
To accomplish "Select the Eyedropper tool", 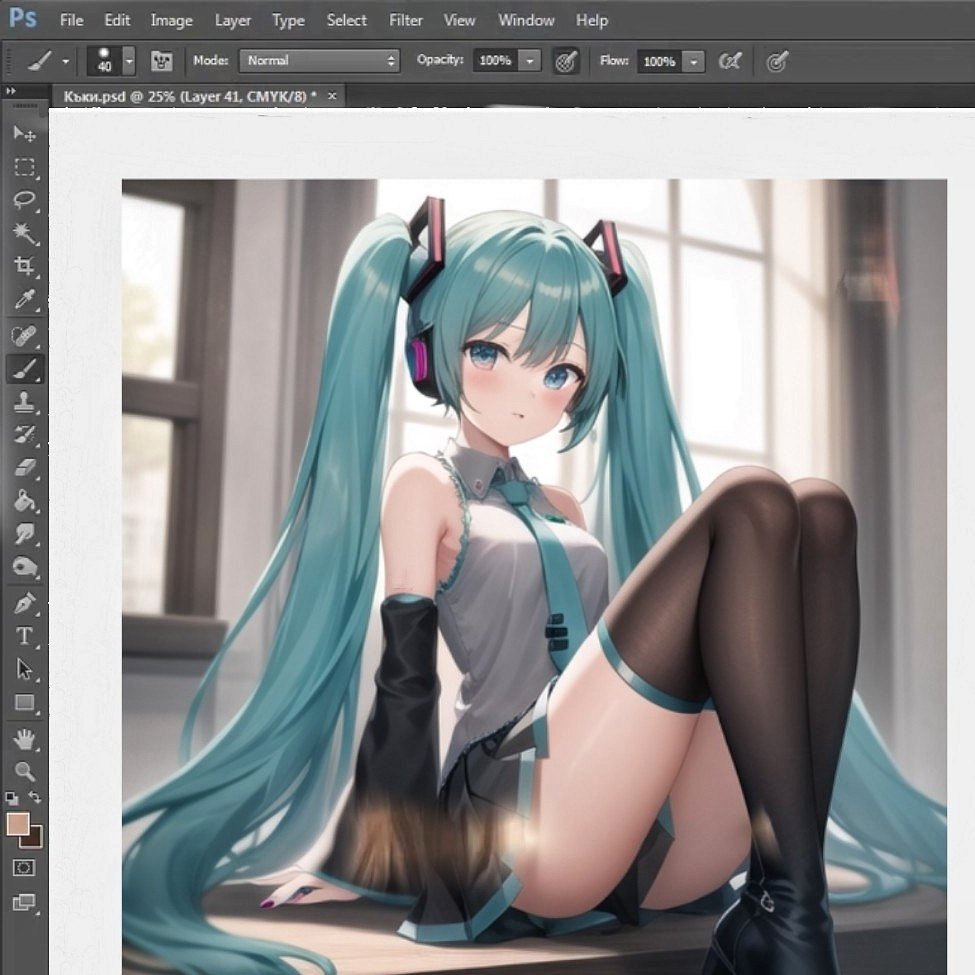I will pyautogui.click(x=25, y=300).
